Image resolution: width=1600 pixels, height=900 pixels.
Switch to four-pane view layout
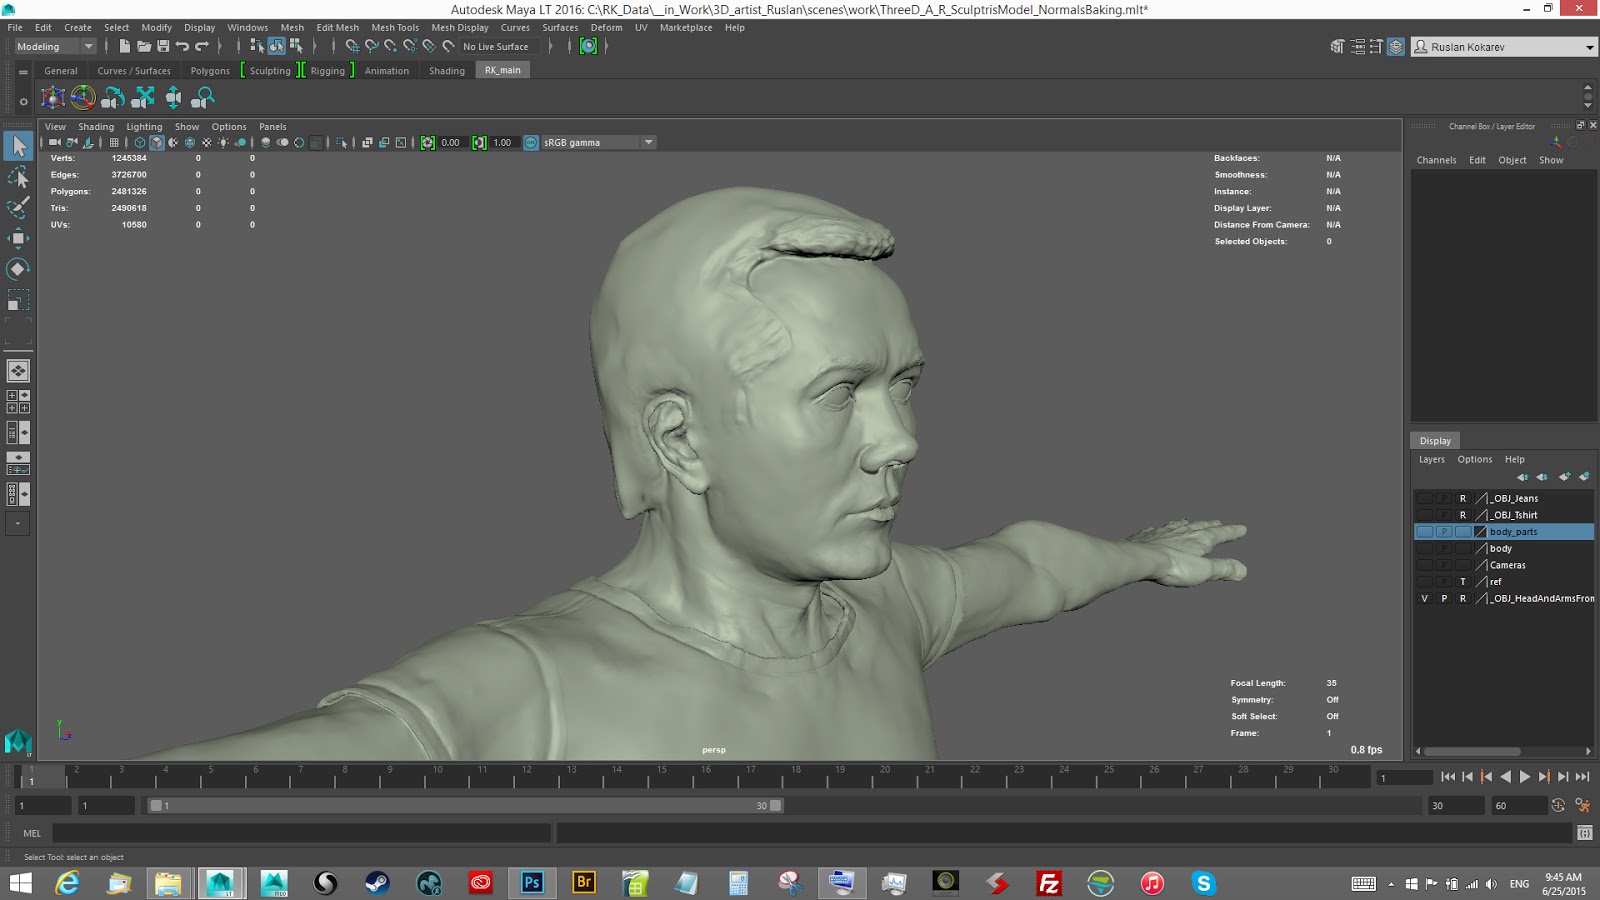18,401
